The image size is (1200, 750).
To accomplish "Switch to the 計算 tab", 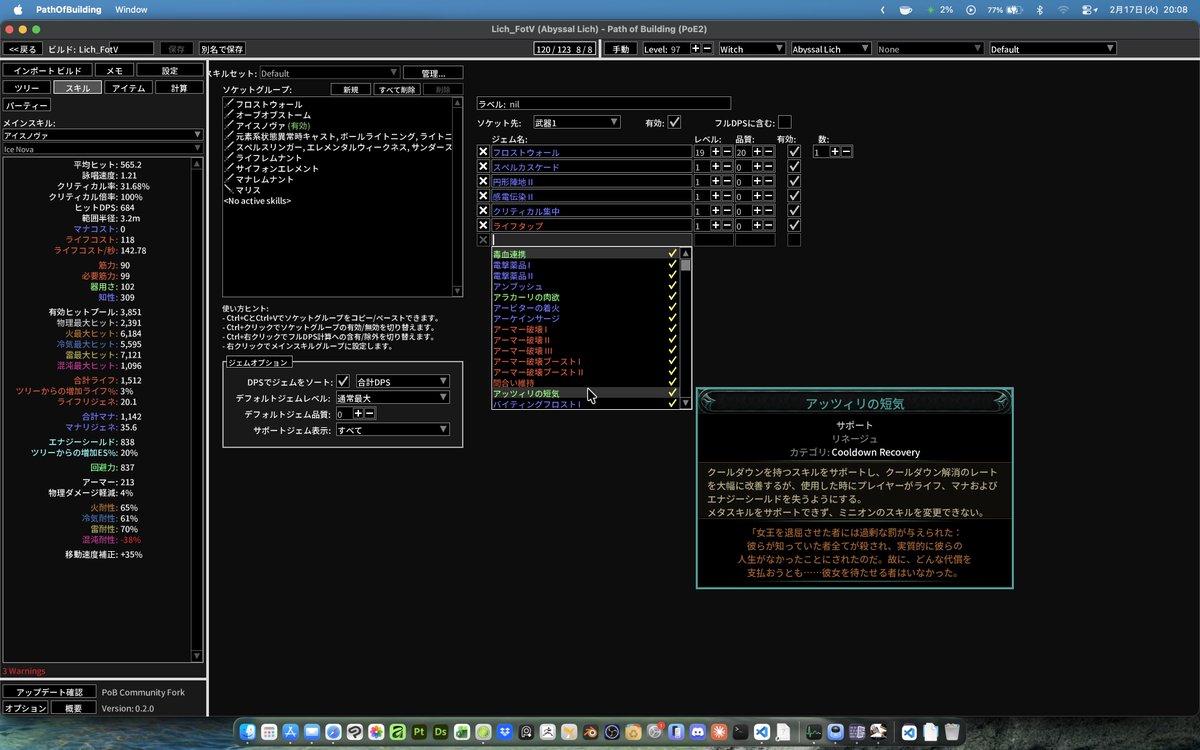I will (179, 88).
